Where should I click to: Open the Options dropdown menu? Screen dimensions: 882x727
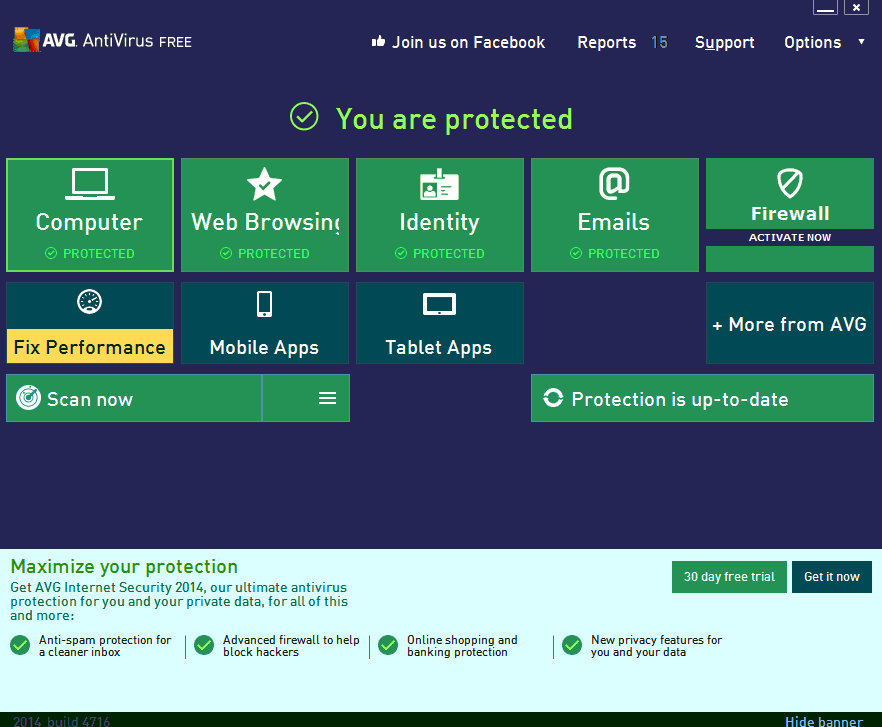[812, 42]
